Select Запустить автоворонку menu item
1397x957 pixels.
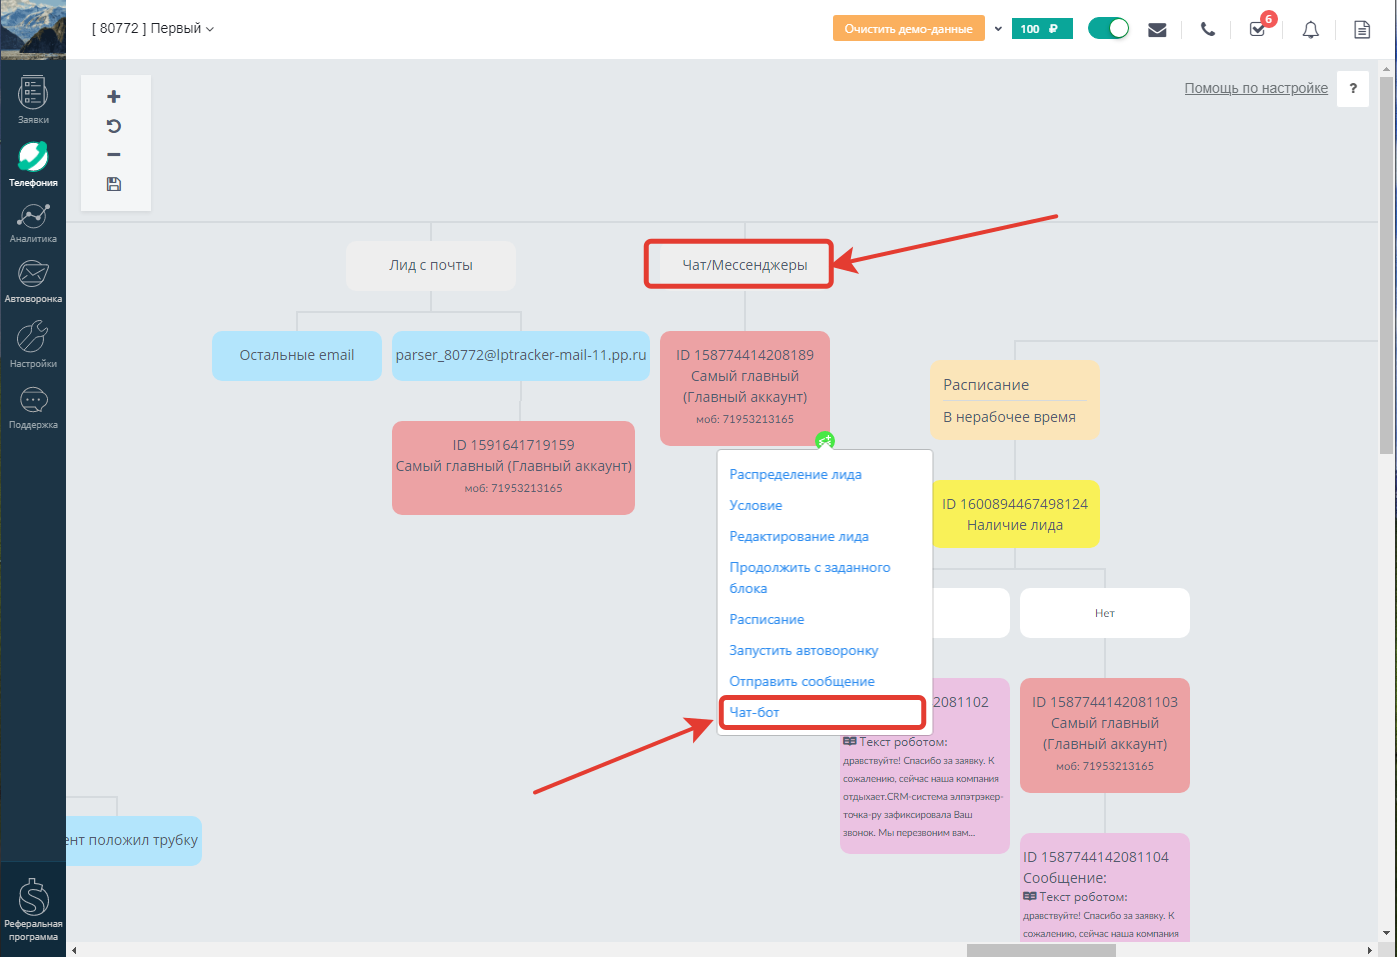(x=803, y=650)
